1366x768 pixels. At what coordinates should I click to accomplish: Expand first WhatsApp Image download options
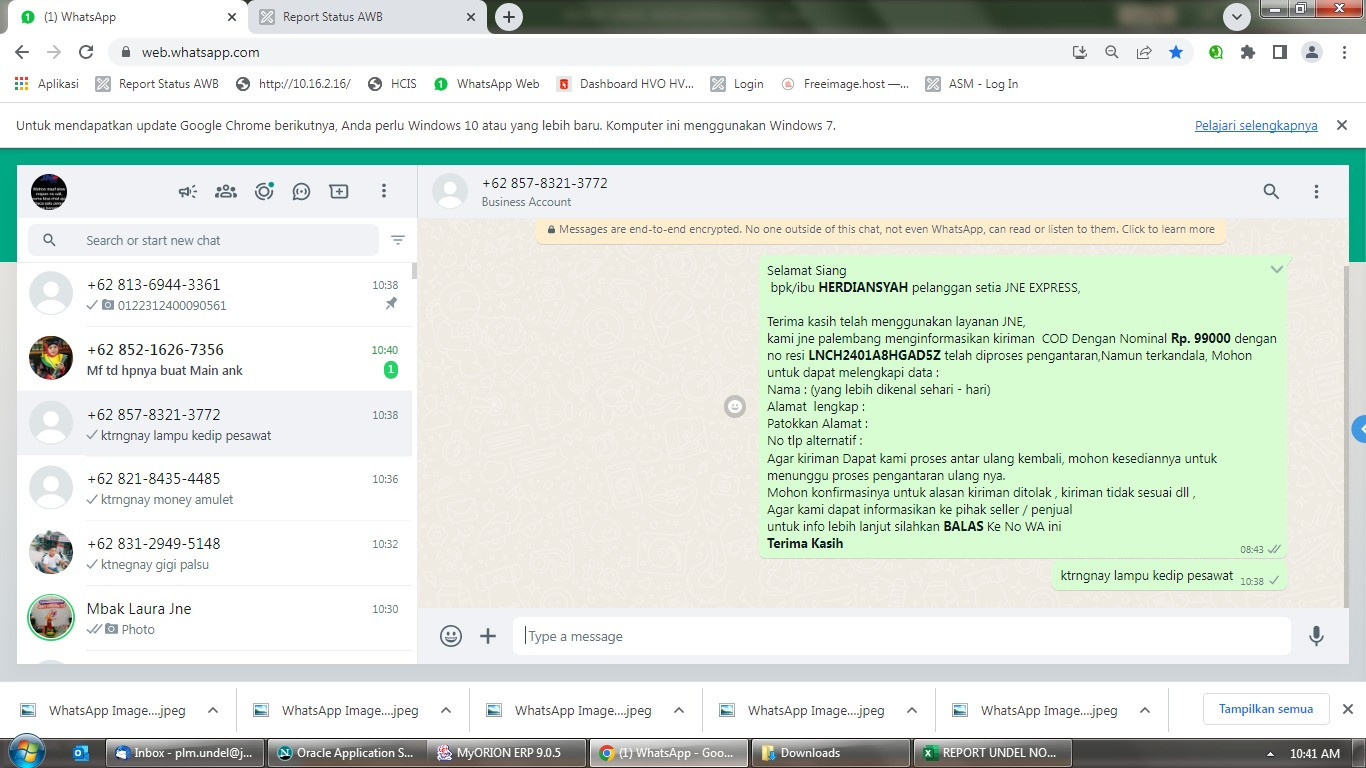(x=213, y=710)
